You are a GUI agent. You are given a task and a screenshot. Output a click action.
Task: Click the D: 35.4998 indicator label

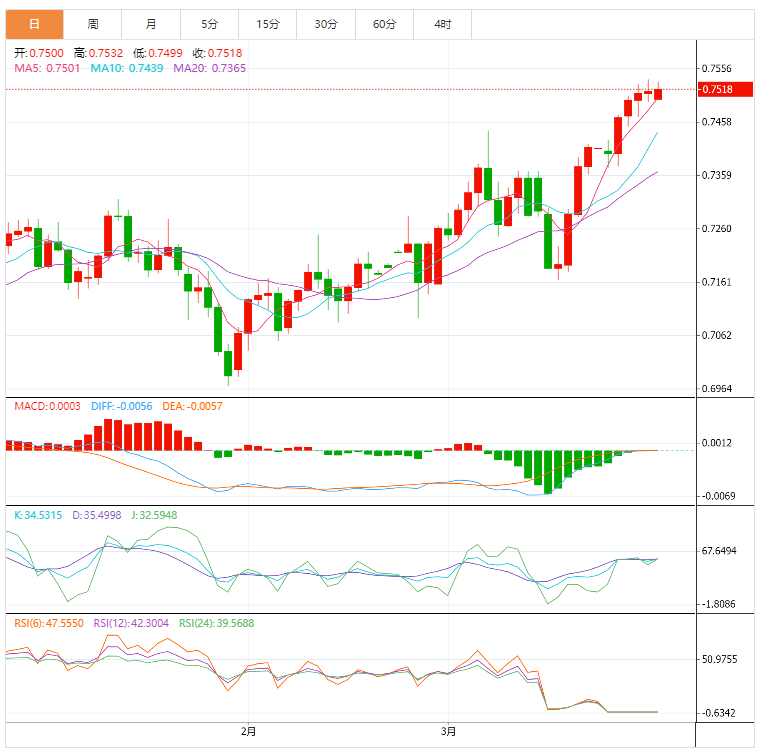pos(97,515)
